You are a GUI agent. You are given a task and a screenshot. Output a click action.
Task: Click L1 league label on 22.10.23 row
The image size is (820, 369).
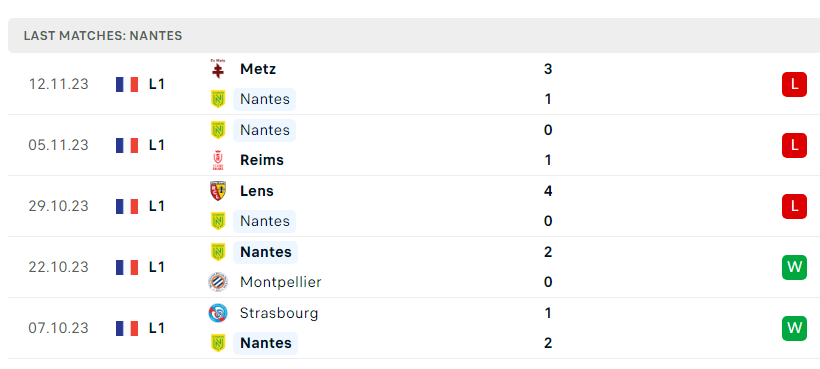point(157,267)
